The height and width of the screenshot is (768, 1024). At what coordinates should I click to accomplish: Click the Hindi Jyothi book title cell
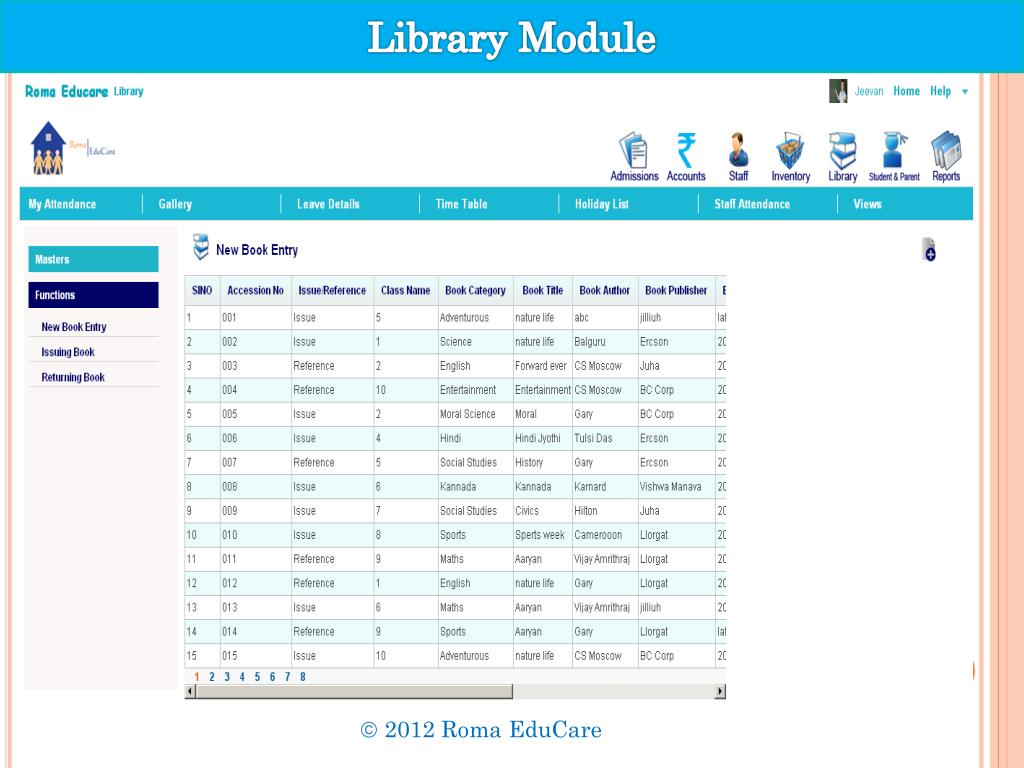pyautogui.click(x=543, y=438)
